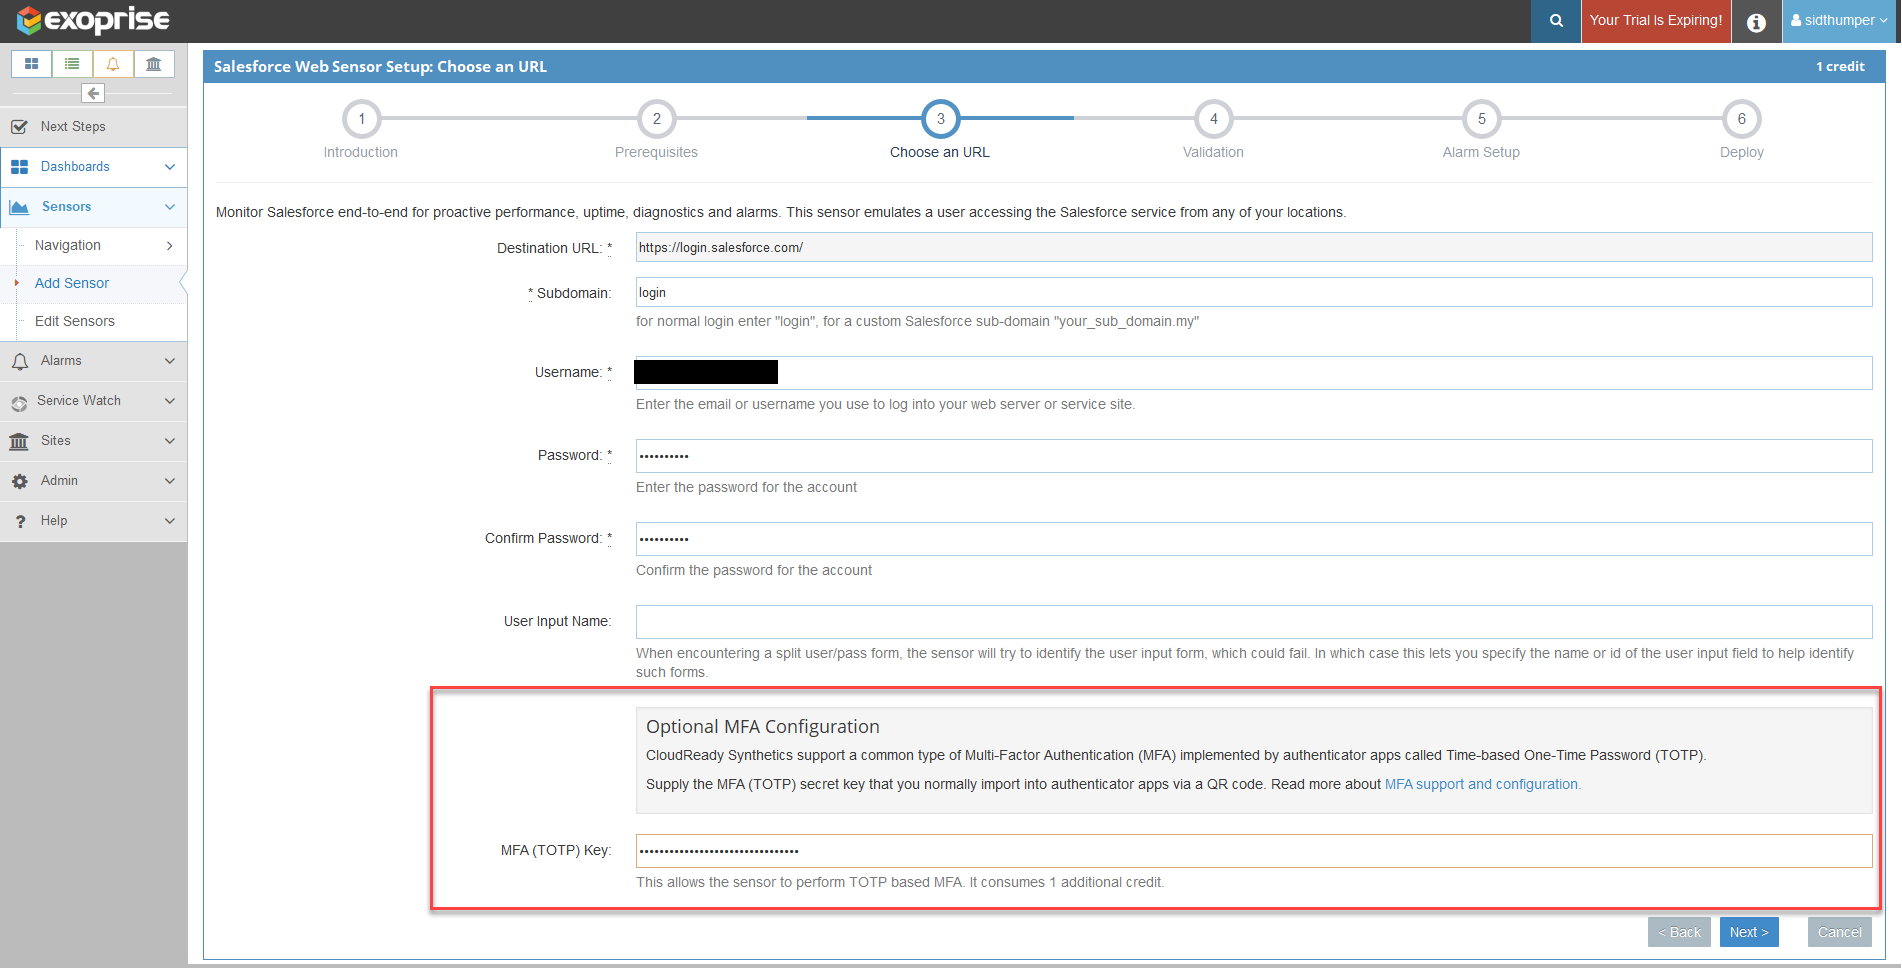Select the Sensors chart icon in the sidebar
This screenshot has width=1902, height=968.
(20, 206)
